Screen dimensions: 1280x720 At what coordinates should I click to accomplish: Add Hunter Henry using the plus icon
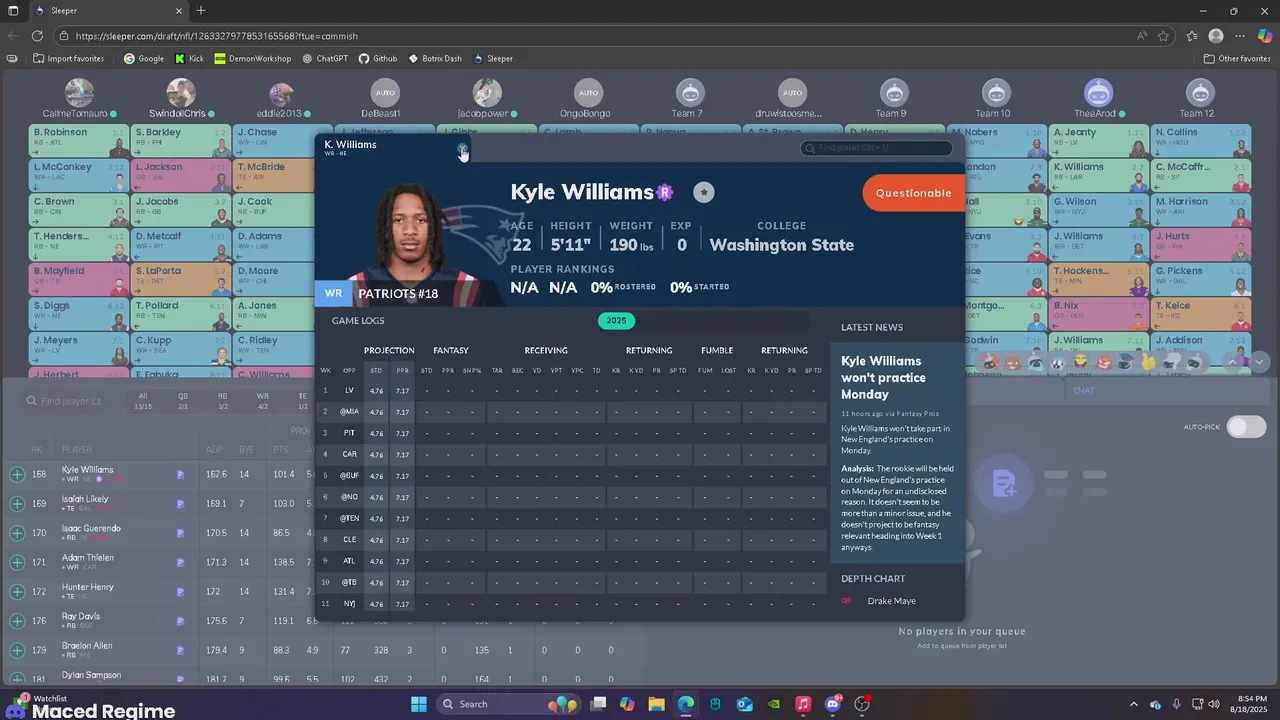tap(17, 592)
